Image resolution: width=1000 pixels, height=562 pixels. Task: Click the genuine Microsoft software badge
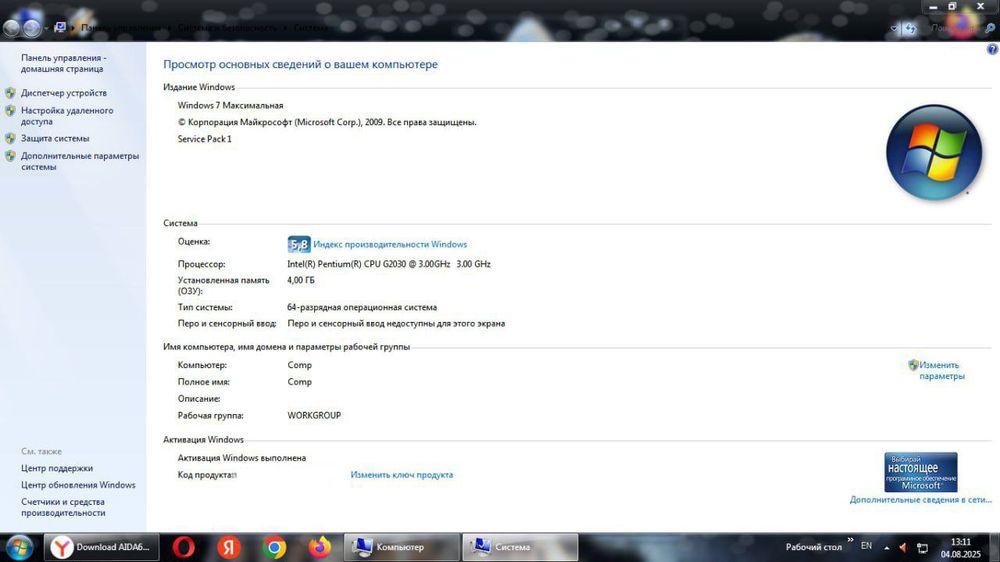coord(920,472)
